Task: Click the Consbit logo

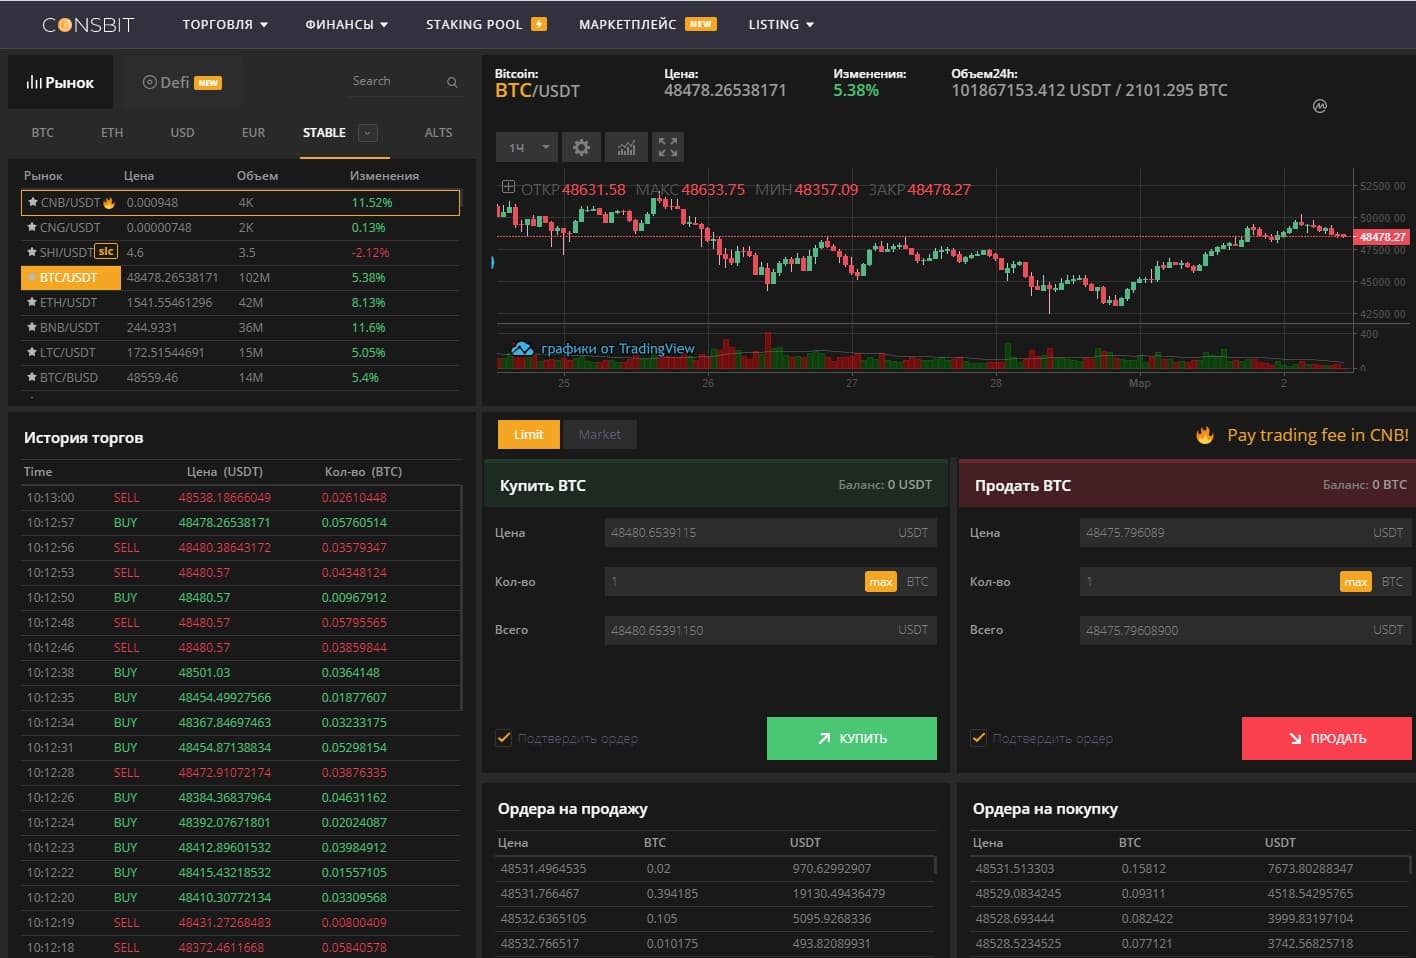Action: coord(88,25)
